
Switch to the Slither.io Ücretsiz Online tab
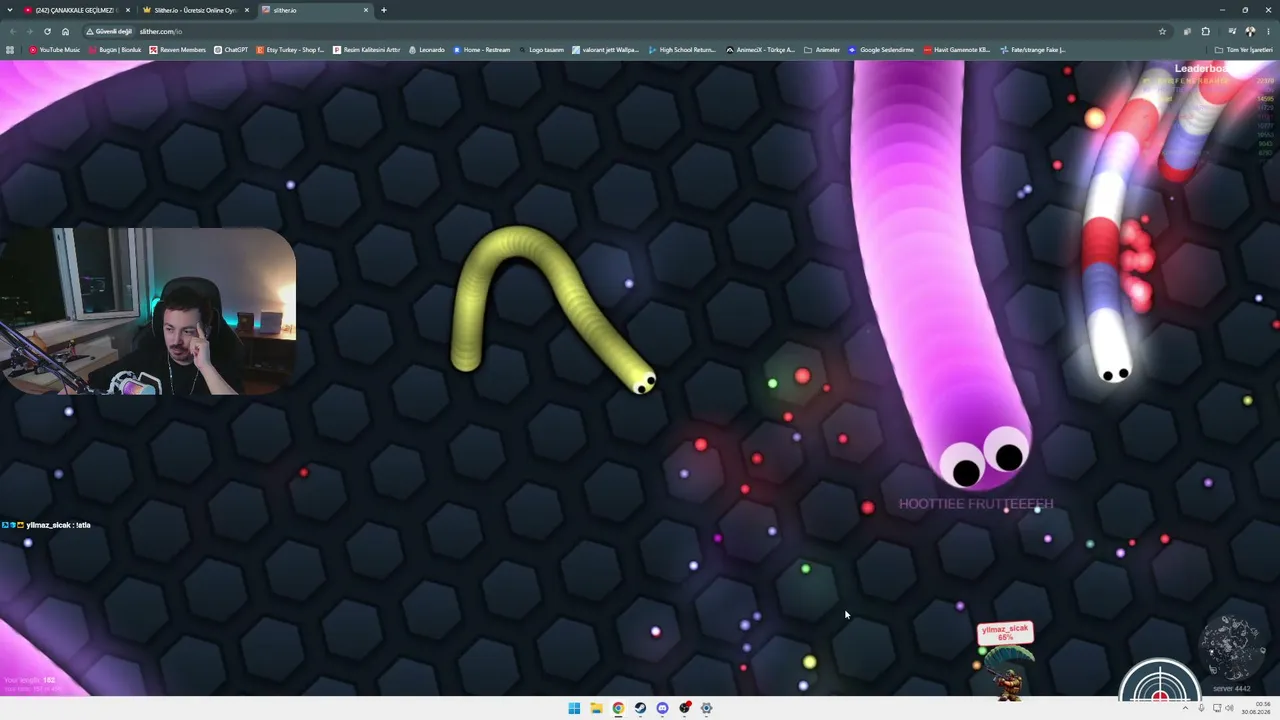point(196,10)
